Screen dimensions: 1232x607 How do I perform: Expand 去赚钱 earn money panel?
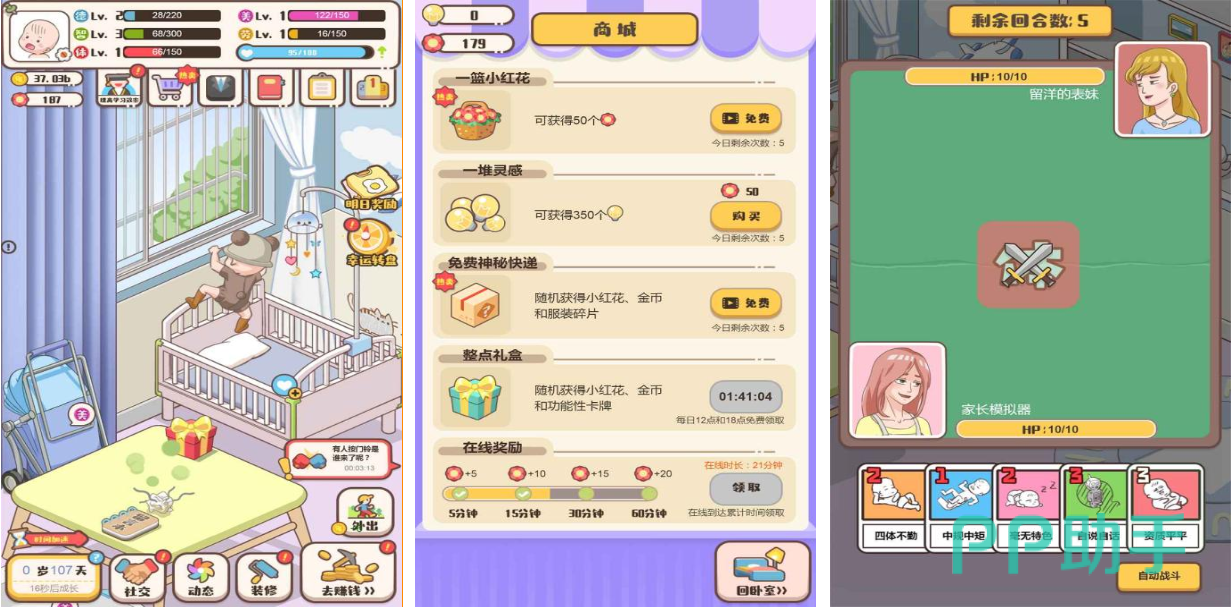[348, 573]
